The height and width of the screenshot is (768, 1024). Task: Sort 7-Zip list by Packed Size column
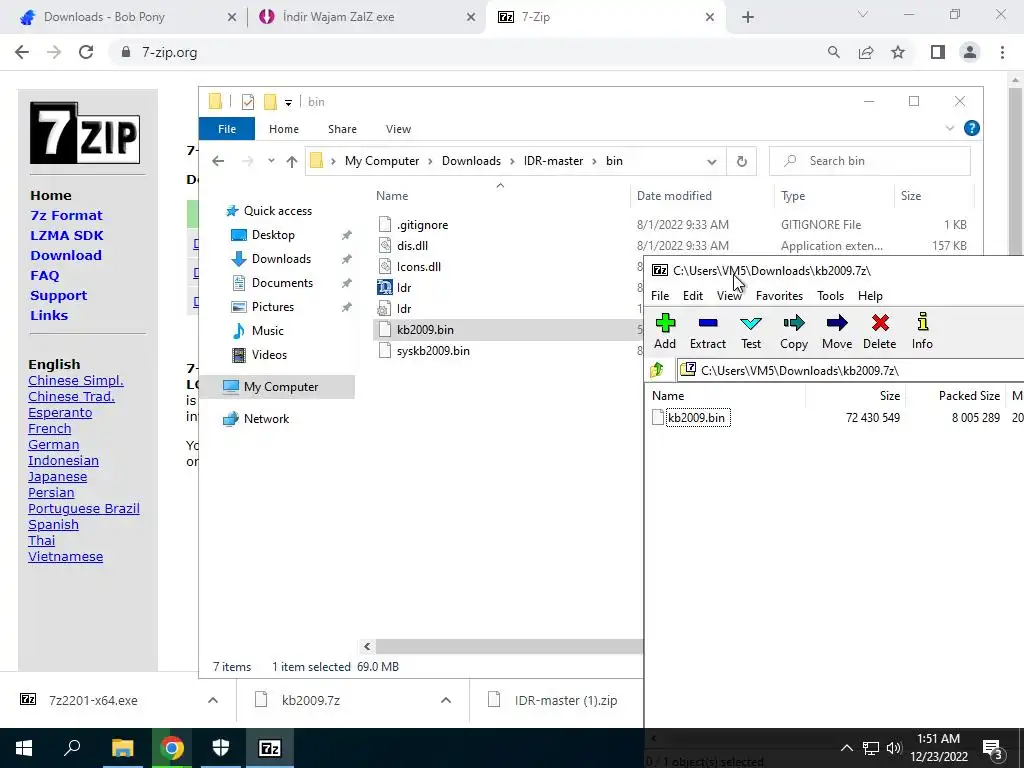[969, 396]
